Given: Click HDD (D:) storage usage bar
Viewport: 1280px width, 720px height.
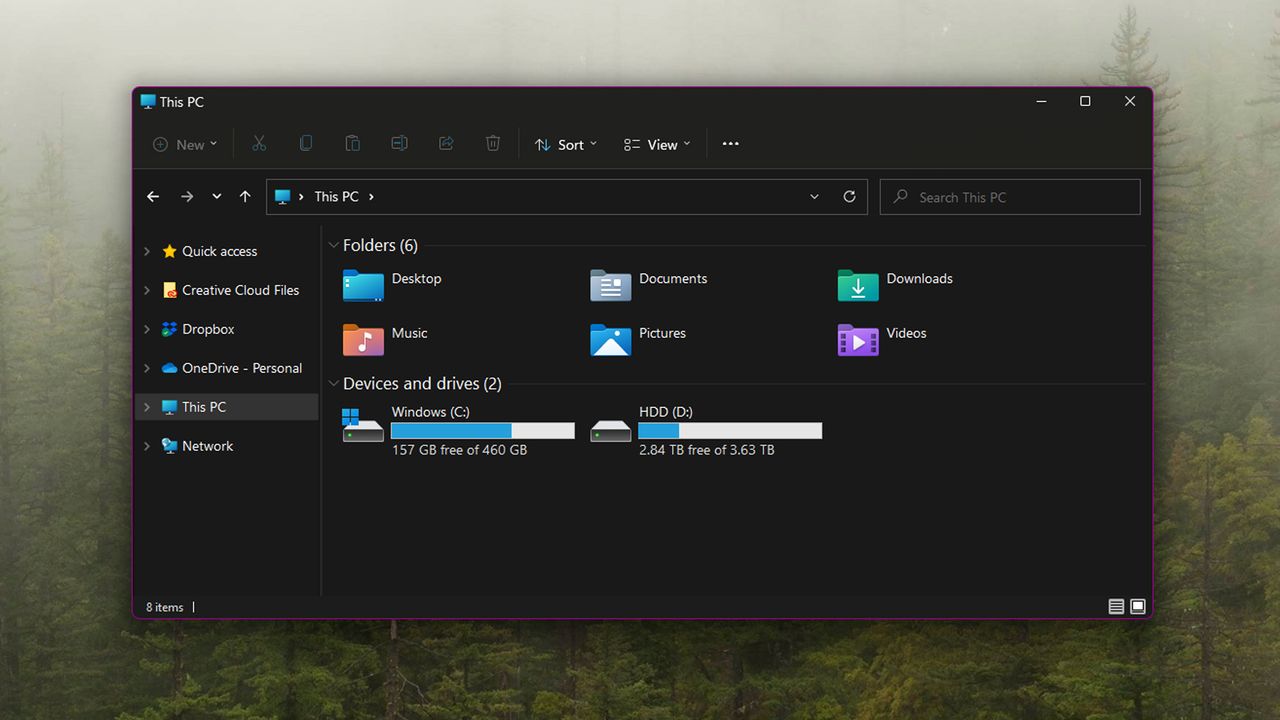Looking at the screenshot, I should click(x=730, y=431).
